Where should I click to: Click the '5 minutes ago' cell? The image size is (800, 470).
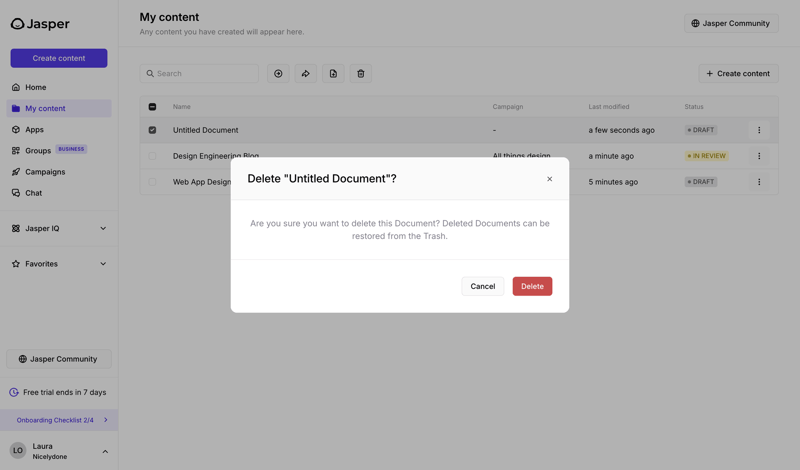pos(613,182)
